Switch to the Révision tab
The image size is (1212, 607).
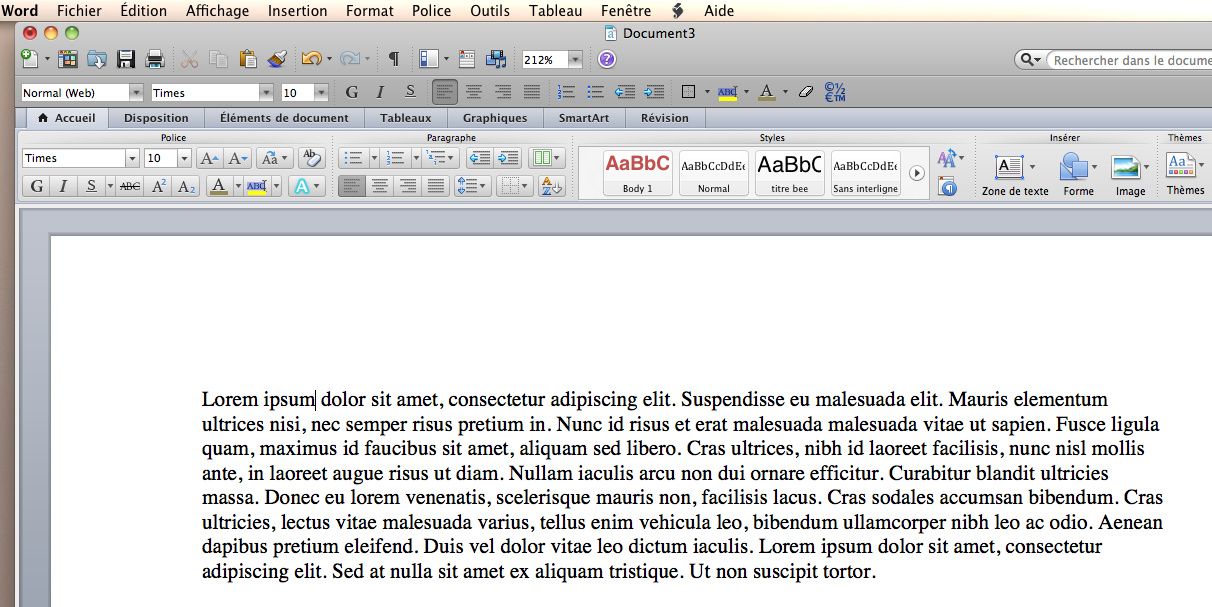pyautogui.click(x=664, y=118)
